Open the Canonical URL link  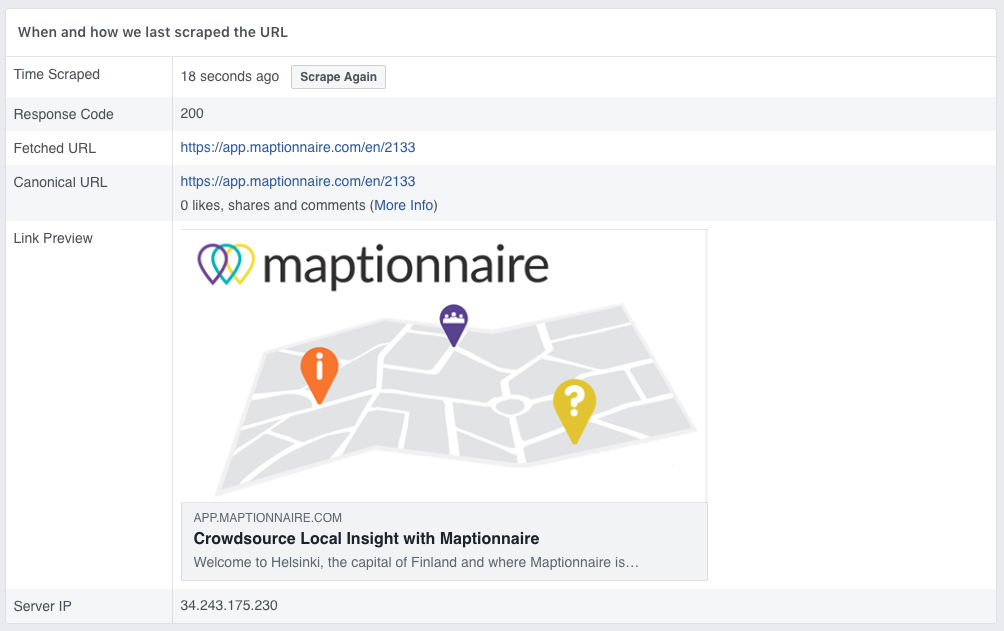pyautogui.click(x=298, y=181)
